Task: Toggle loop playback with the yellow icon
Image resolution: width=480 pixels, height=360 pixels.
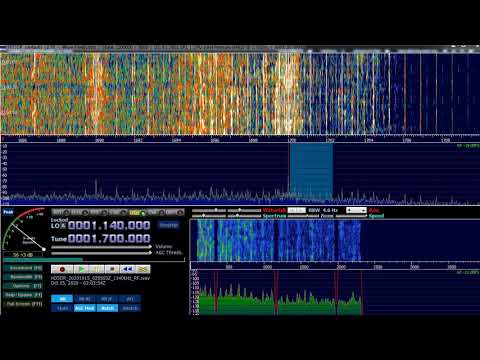Action: pyautogui.click(x=143, y=269)
